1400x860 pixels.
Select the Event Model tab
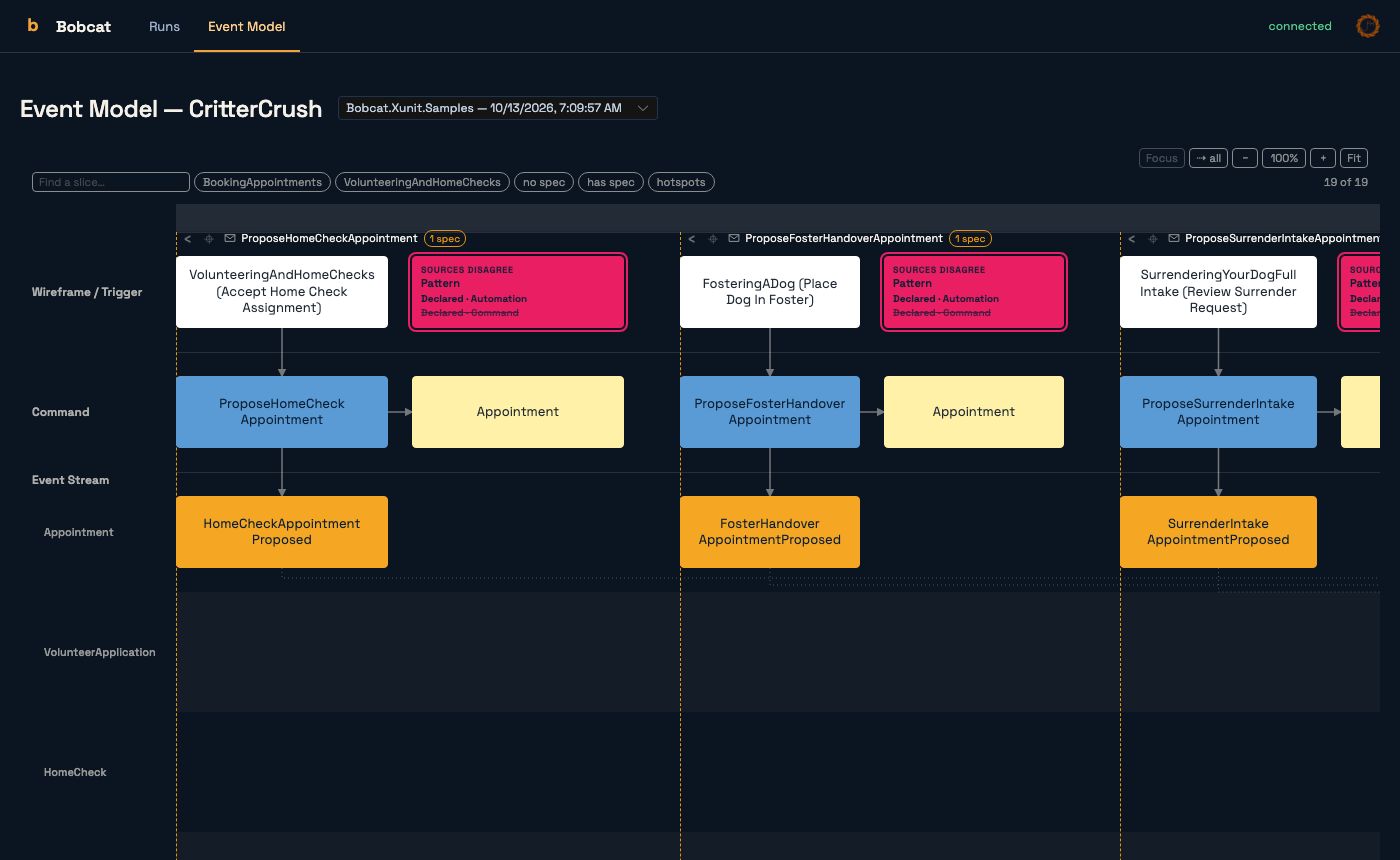point(247,26)
